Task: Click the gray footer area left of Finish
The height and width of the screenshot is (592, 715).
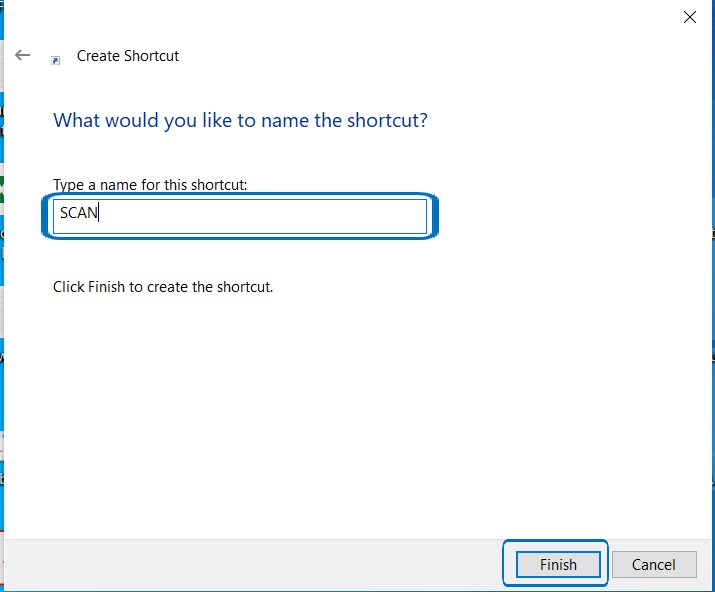Action: [250, 565]
